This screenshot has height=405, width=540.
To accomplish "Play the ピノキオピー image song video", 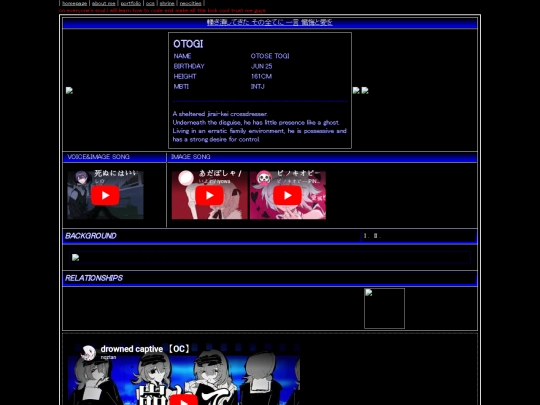I will [x=288, y=195].
